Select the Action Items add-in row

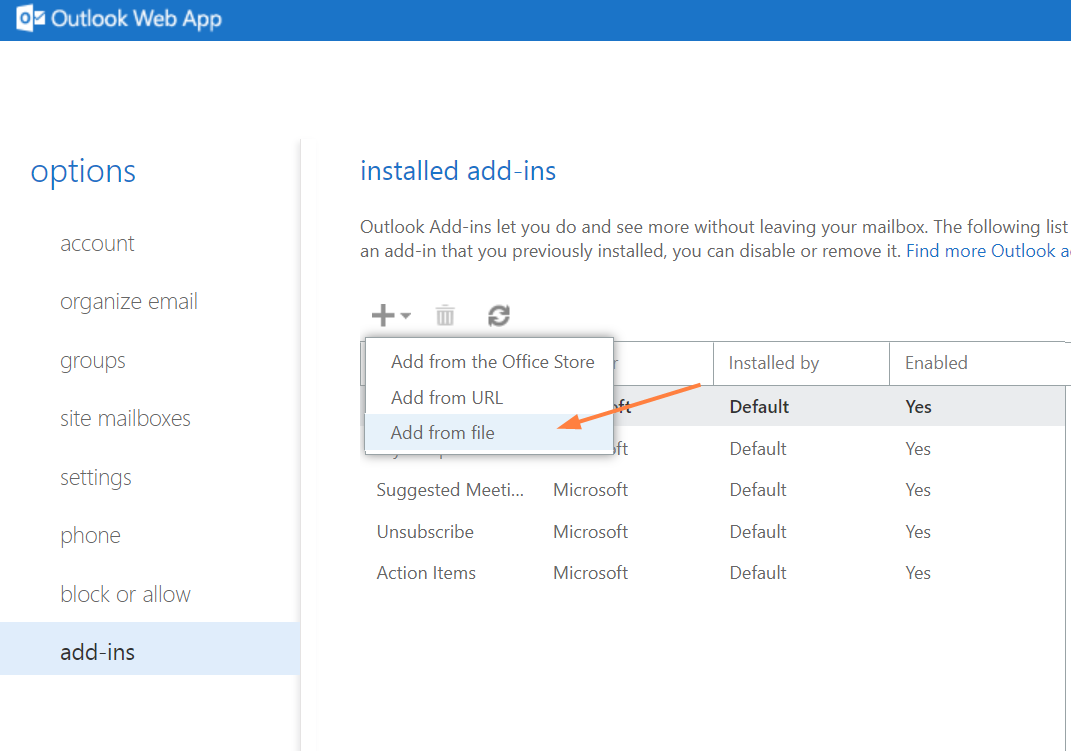coord(712,573)
